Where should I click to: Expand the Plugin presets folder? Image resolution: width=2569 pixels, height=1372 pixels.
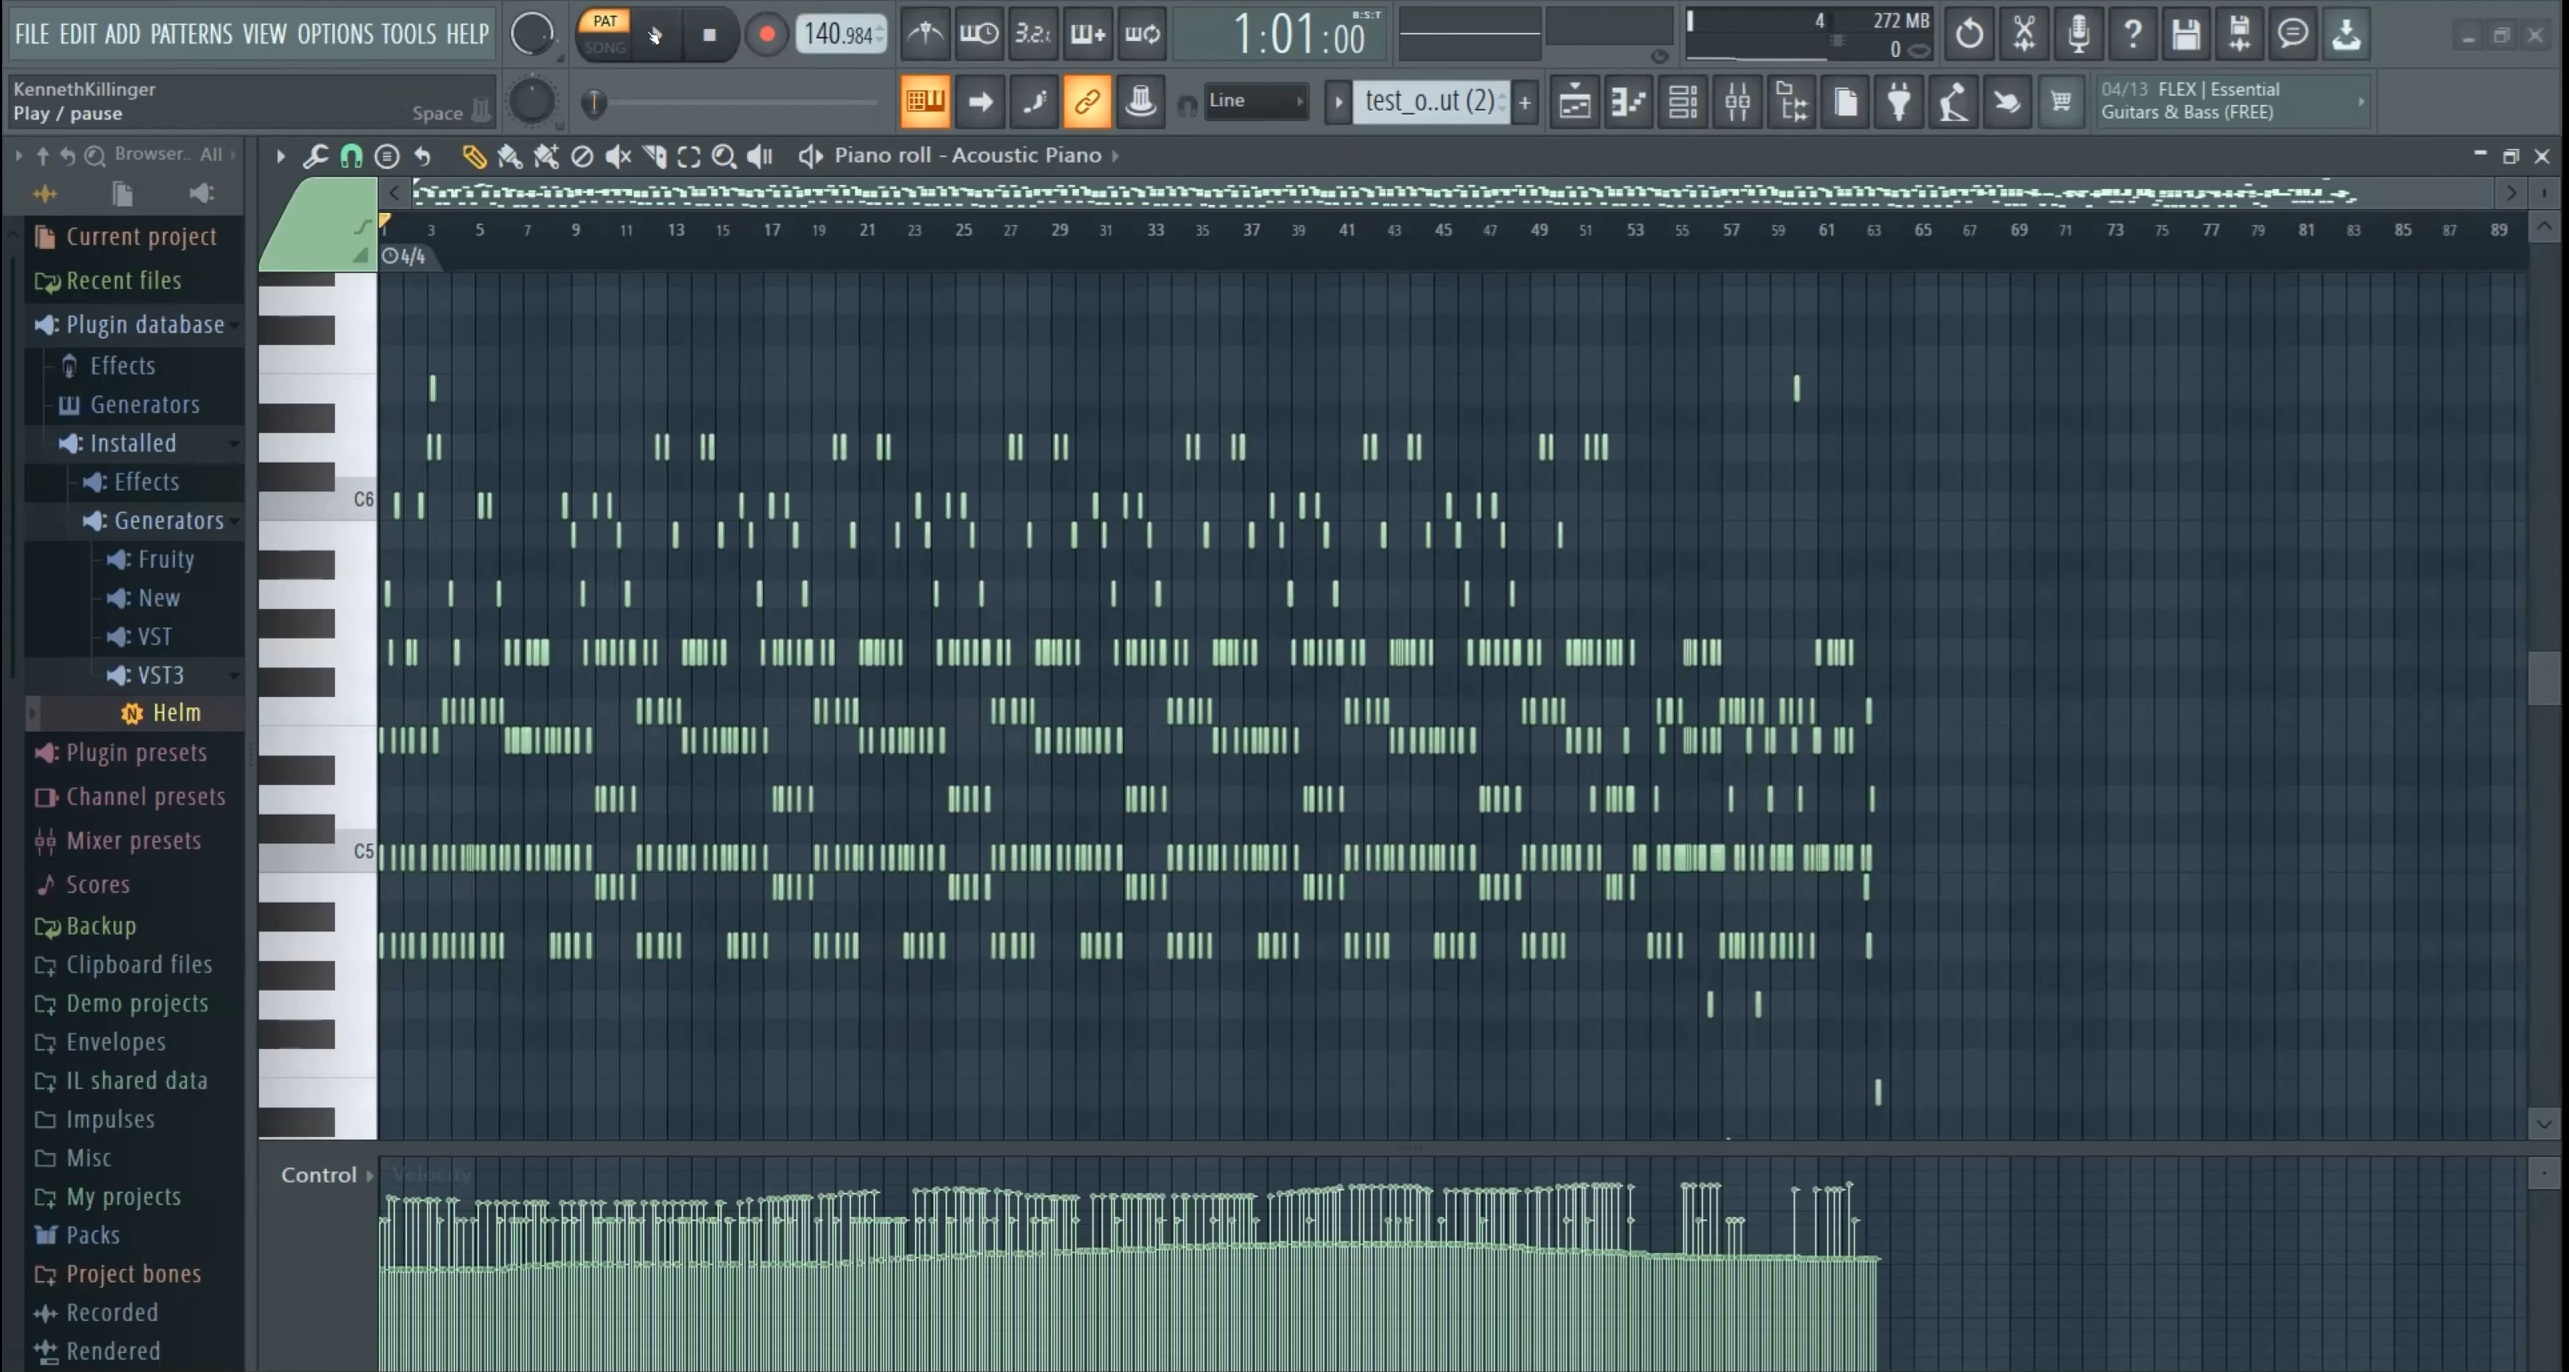point(135,752)
